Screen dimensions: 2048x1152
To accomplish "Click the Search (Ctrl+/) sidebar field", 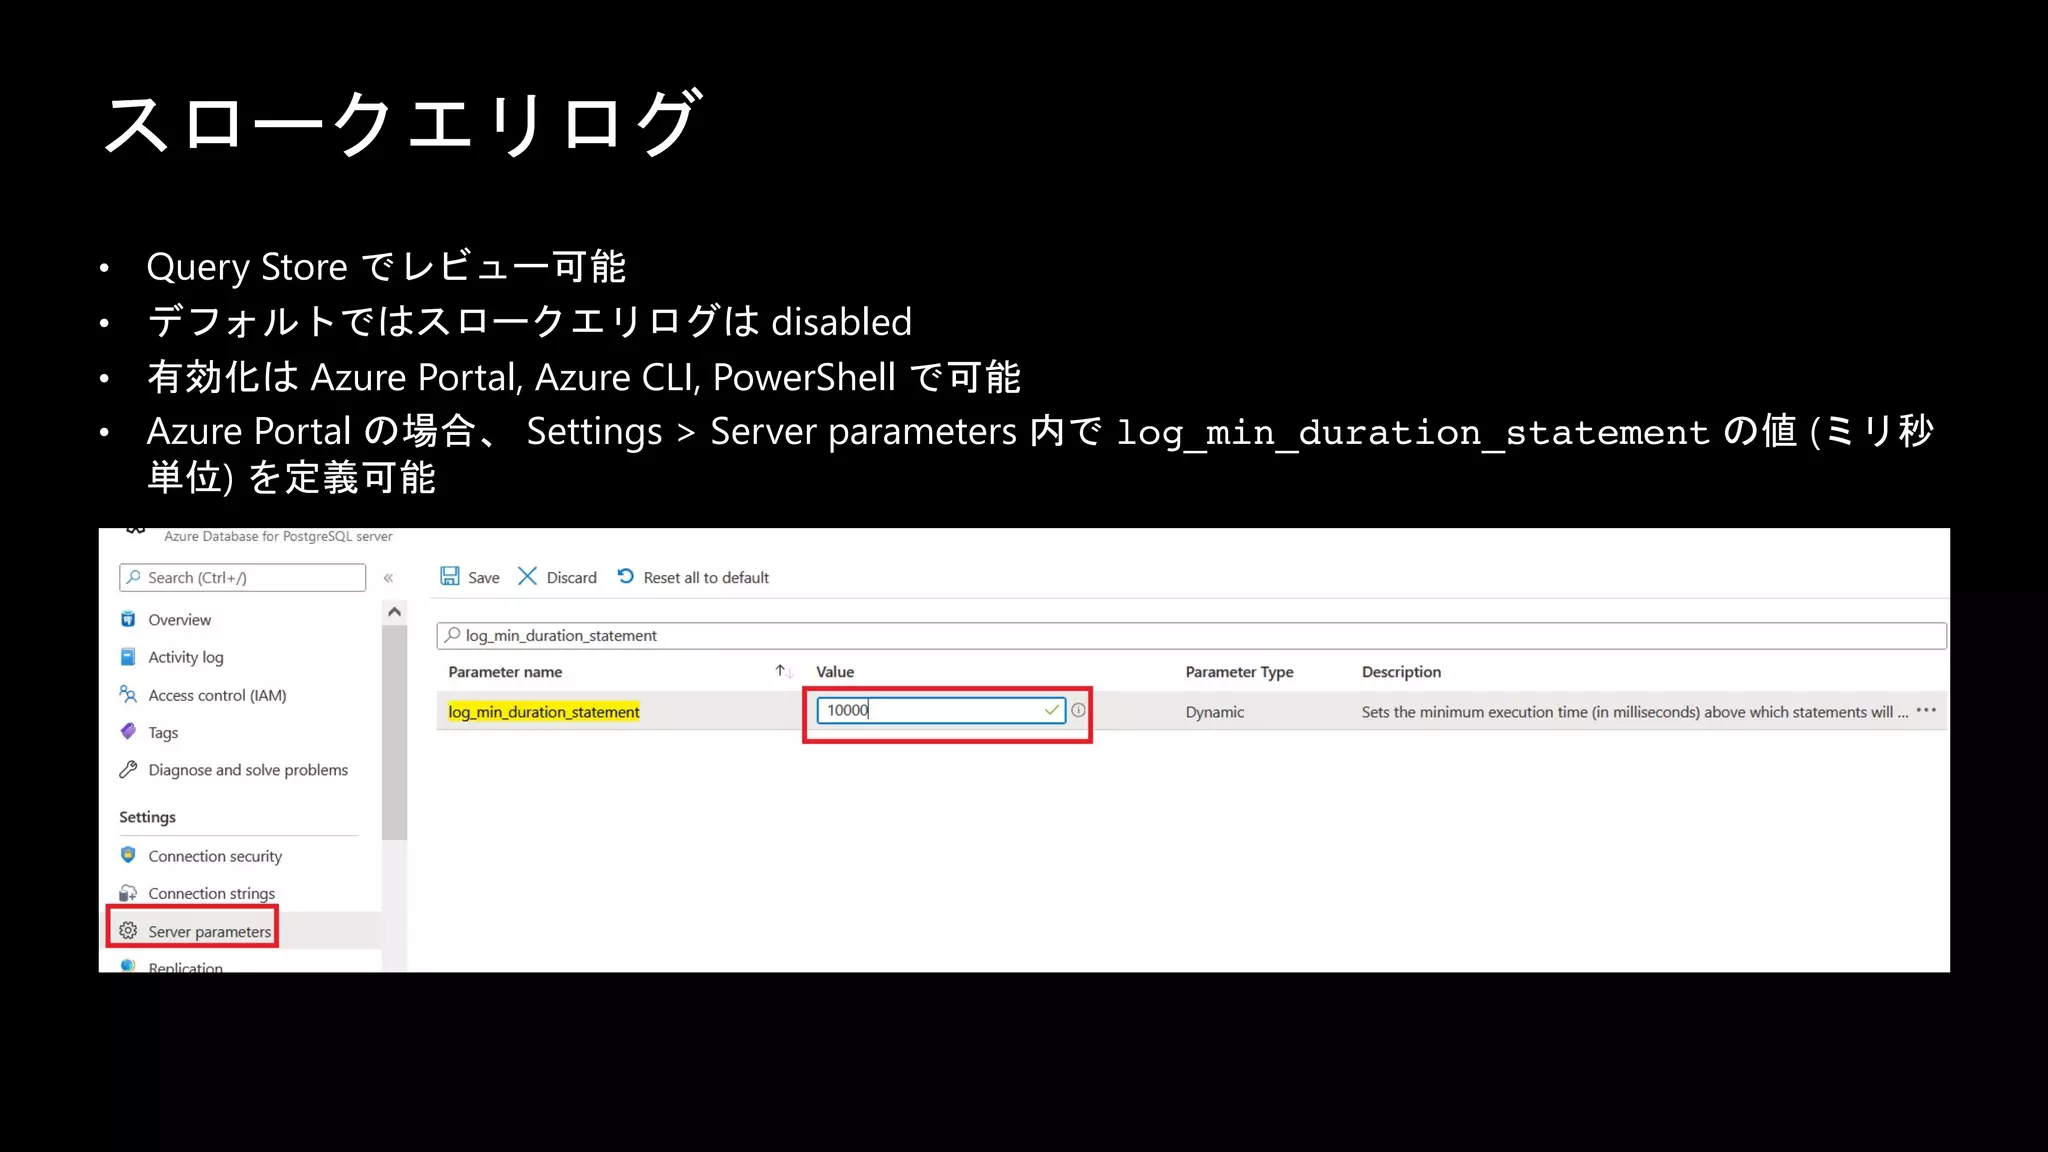I will 242,577.
